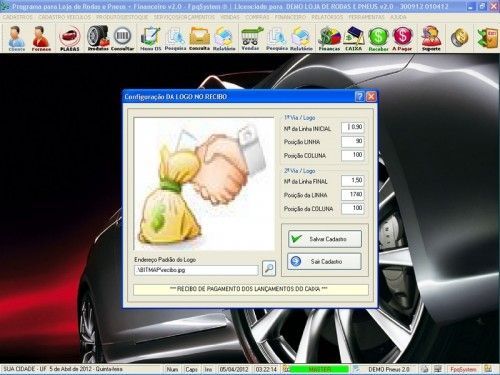Click the green MASTER indicator in status bar
Viewport: 500px width, 375px height.
[319, 369]
